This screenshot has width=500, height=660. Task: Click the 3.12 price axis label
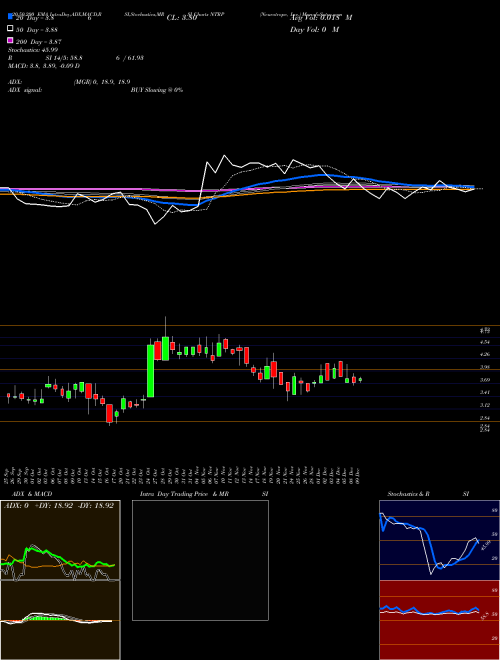(485, 405)
